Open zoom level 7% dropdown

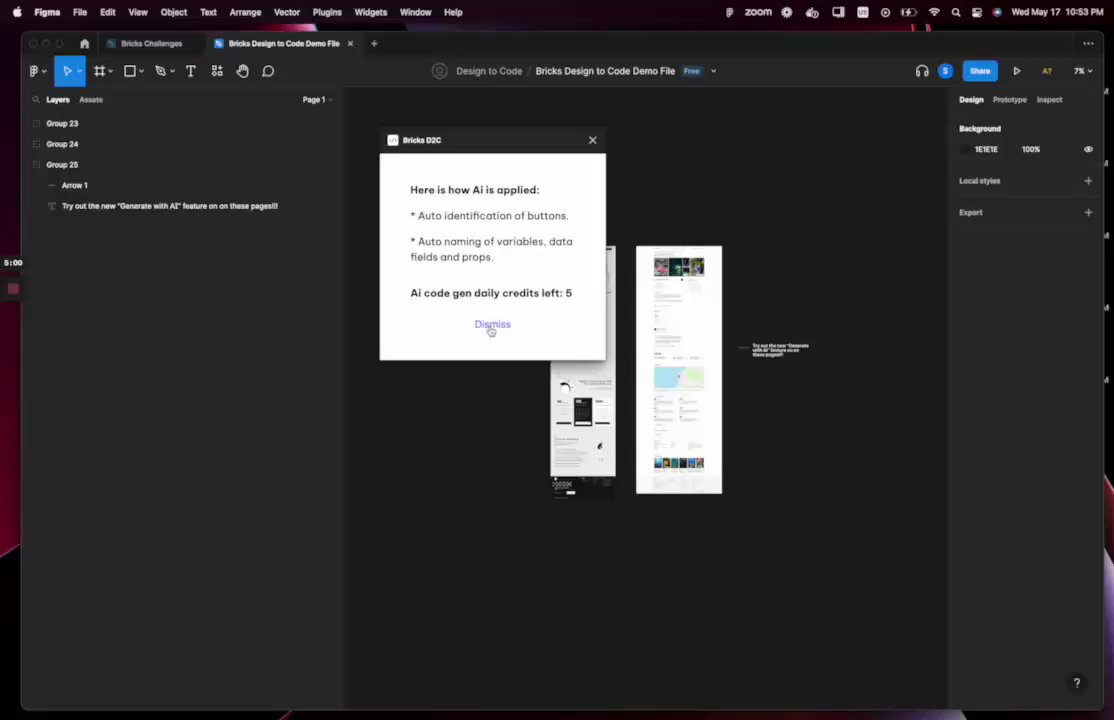(x=1083, y=71)
